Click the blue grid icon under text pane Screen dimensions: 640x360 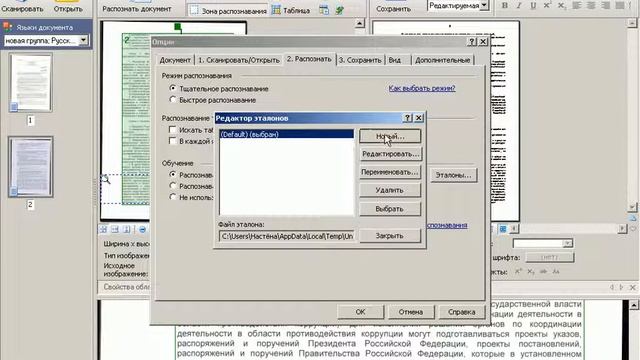(x=503, y=229)
